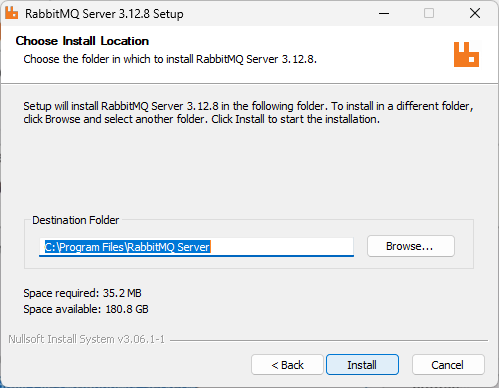This screenshot has height=388, width=499.
Task: Click the separator line beside Nullsoft label
Action: coord(329,340)
